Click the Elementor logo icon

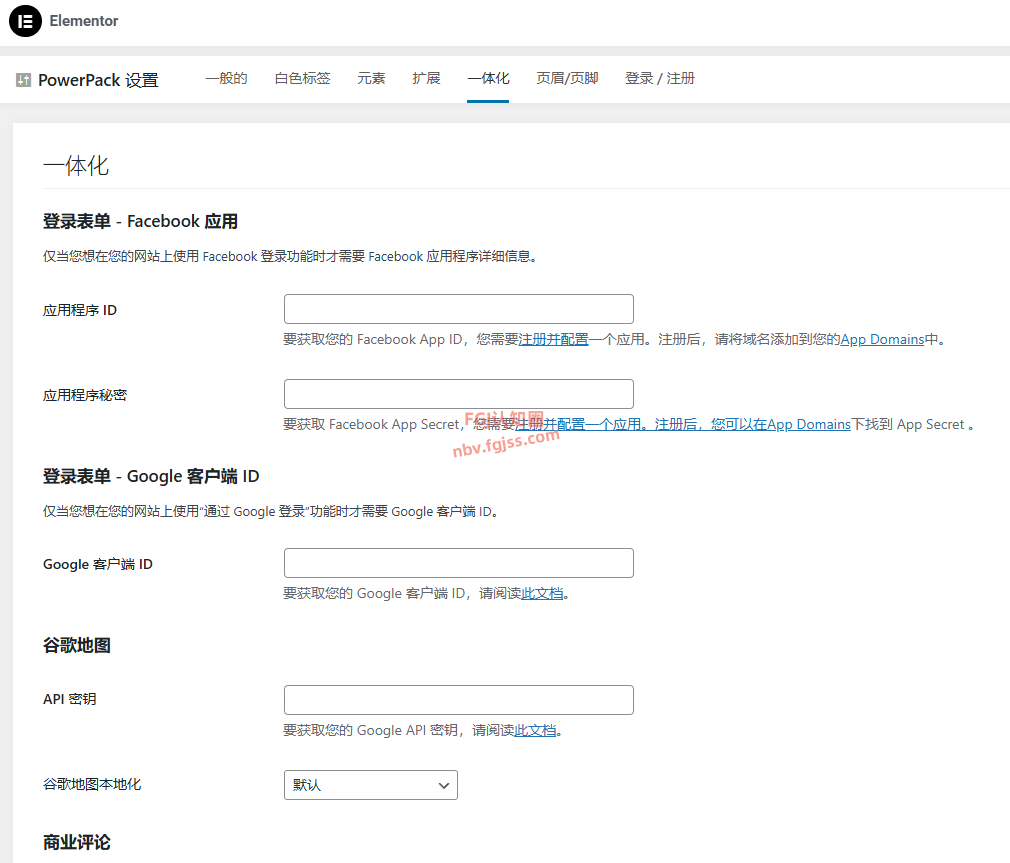25,21
